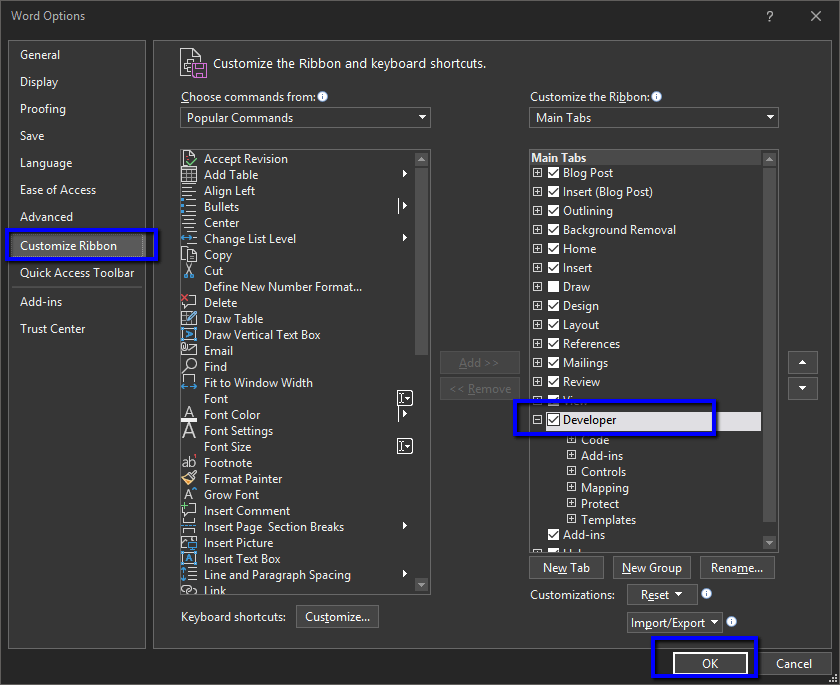The image size is (840, 685).
Task: Click the help question mark icon
Action: 770,17
